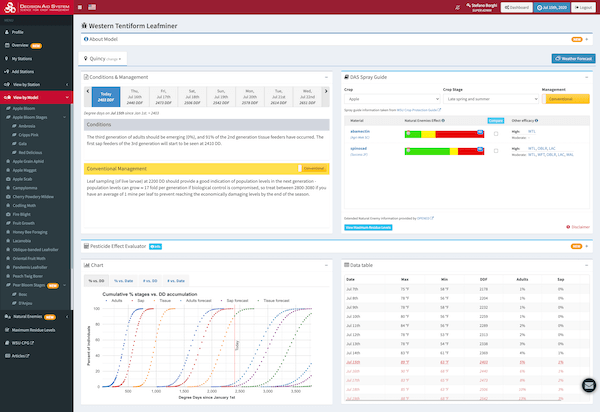Click the Weather Forecast button
This screenshot has width=600, height=412.
pos(572,58)
